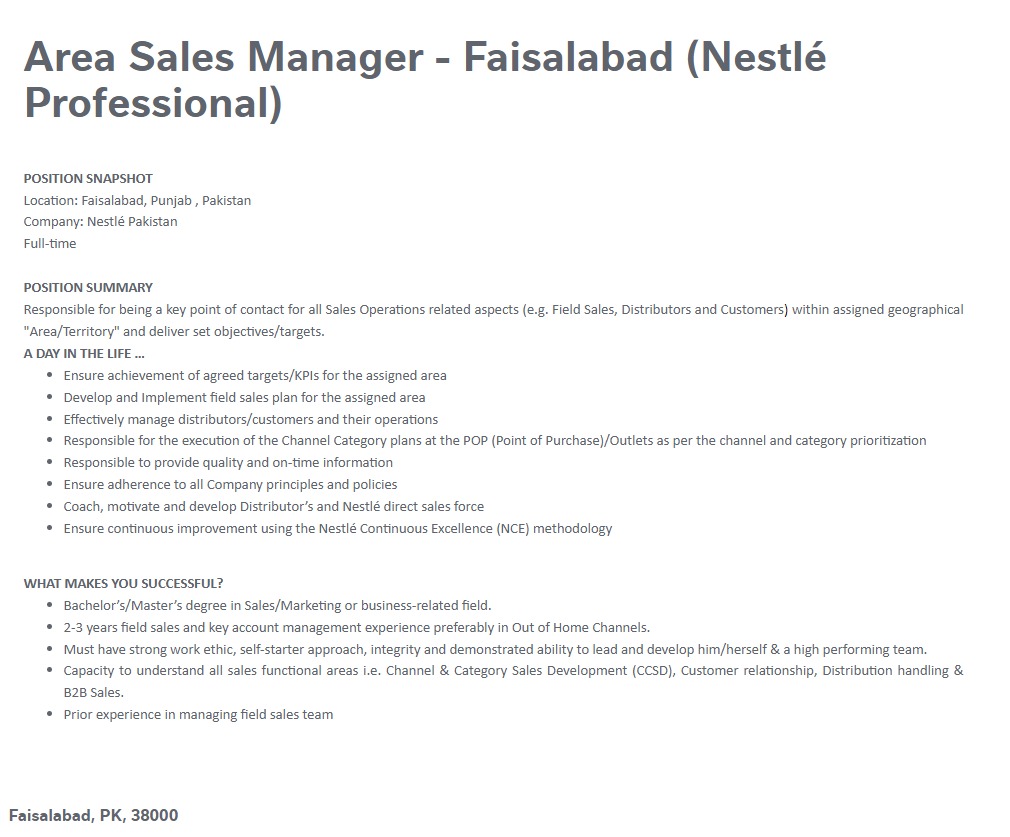Click the Bachelor's/Master's degree requirement bullet

click(x=277, y=605)
